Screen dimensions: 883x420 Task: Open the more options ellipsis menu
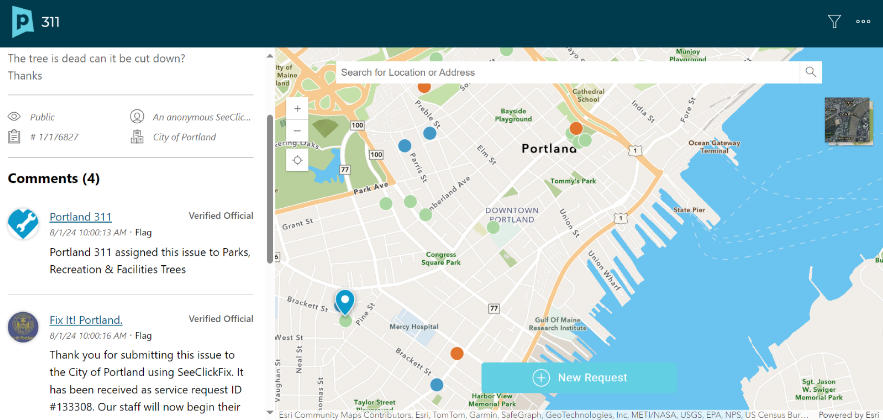863,22
